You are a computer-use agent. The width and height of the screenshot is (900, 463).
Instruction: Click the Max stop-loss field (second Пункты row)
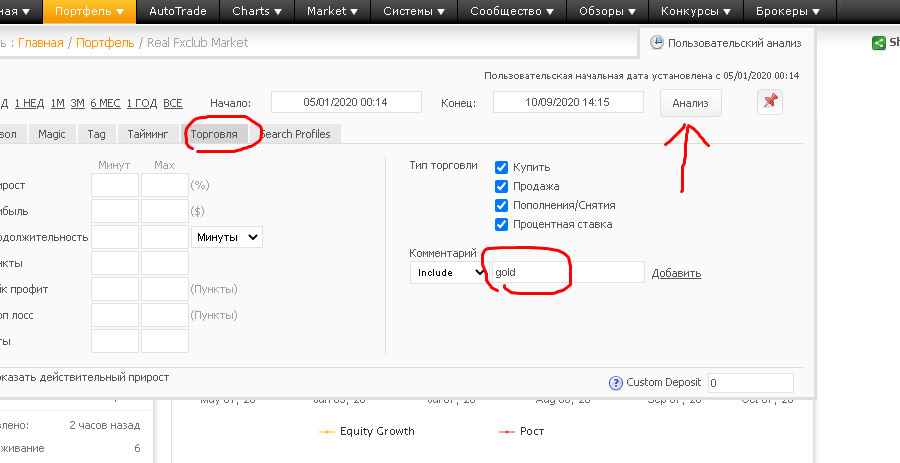pos(165,315)
